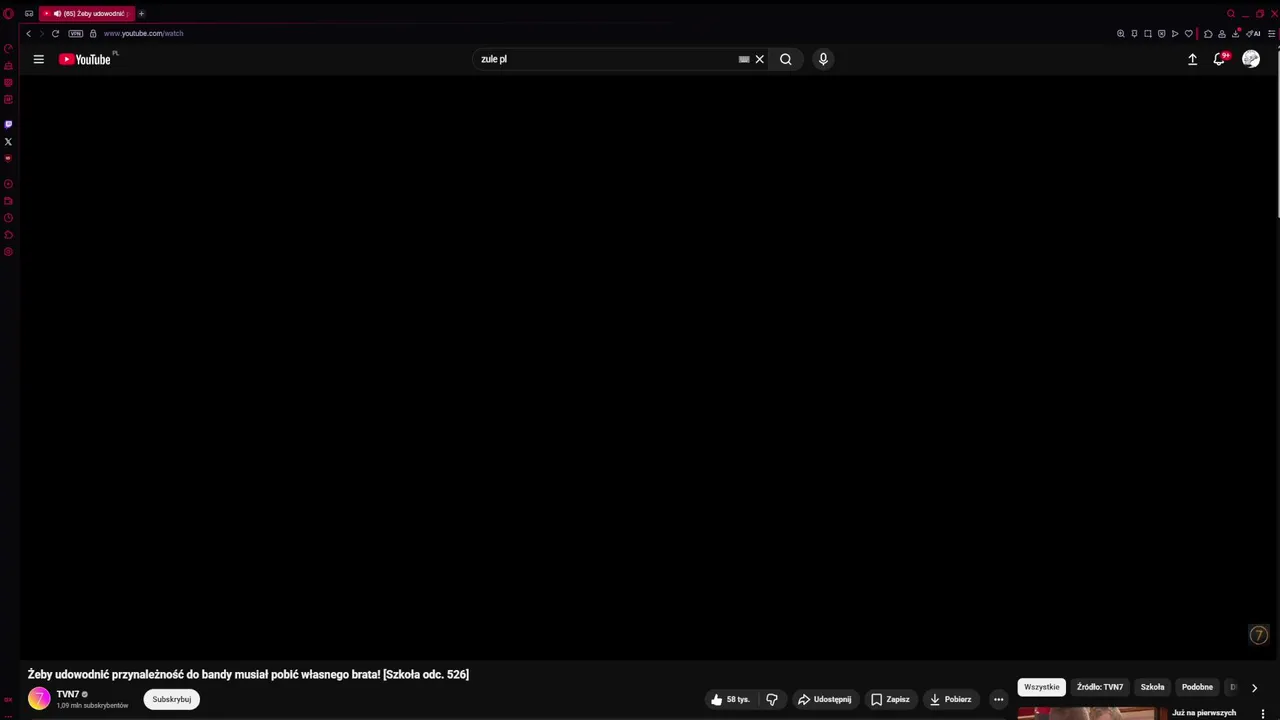The image size is (1280, 720).
Task: Open the account avatar menu
Action: [1251, 59]
